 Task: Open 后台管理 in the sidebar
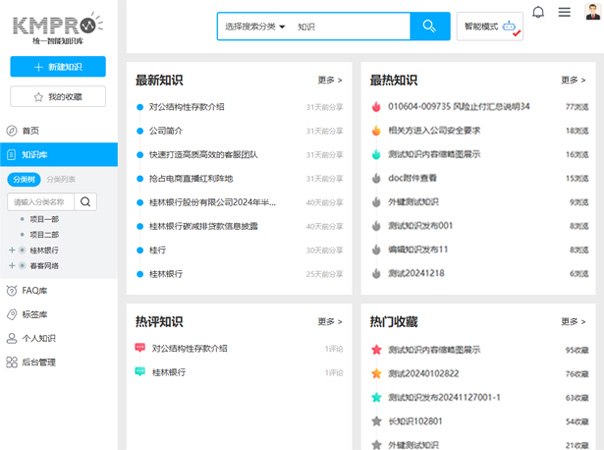pos(38,362)
